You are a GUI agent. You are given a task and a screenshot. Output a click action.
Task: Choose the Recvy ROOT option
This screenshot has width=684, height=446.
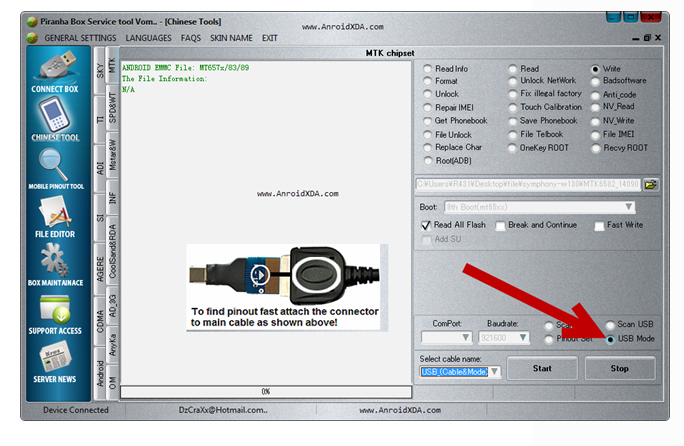[595, 148]
